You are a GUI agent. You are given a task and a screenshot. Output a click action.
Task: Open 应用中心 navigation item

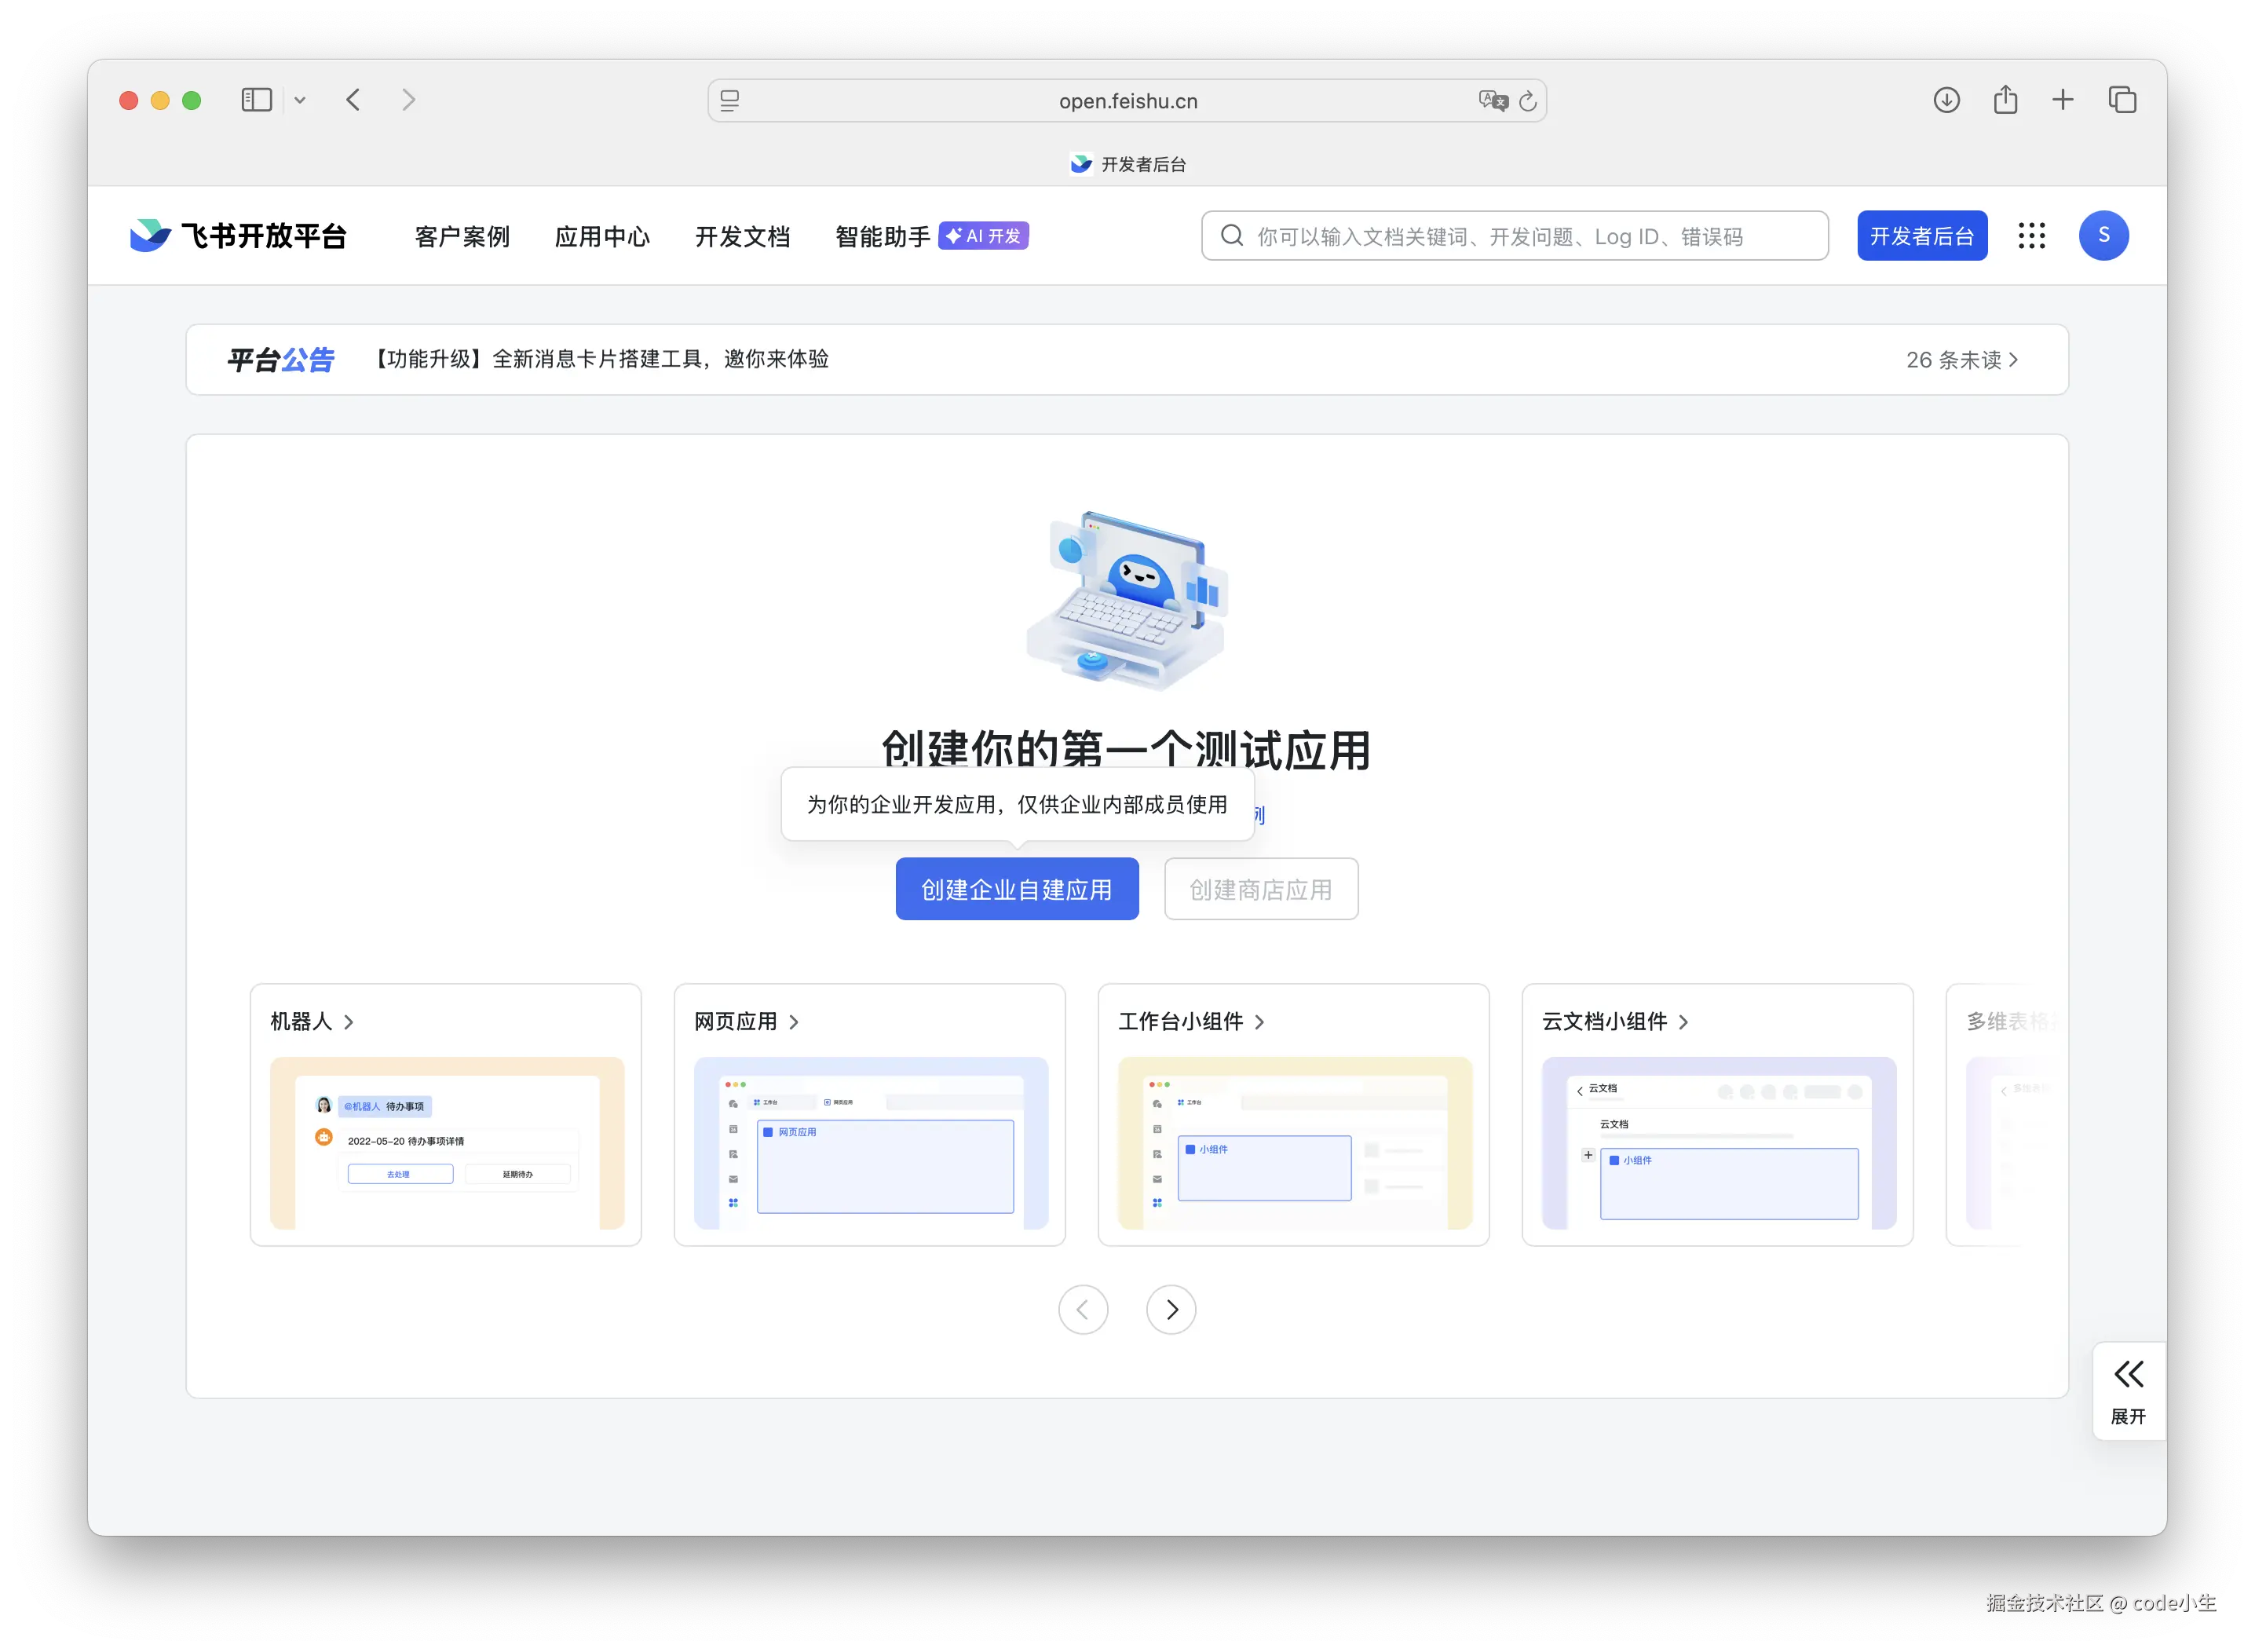[x=602, y=237]
